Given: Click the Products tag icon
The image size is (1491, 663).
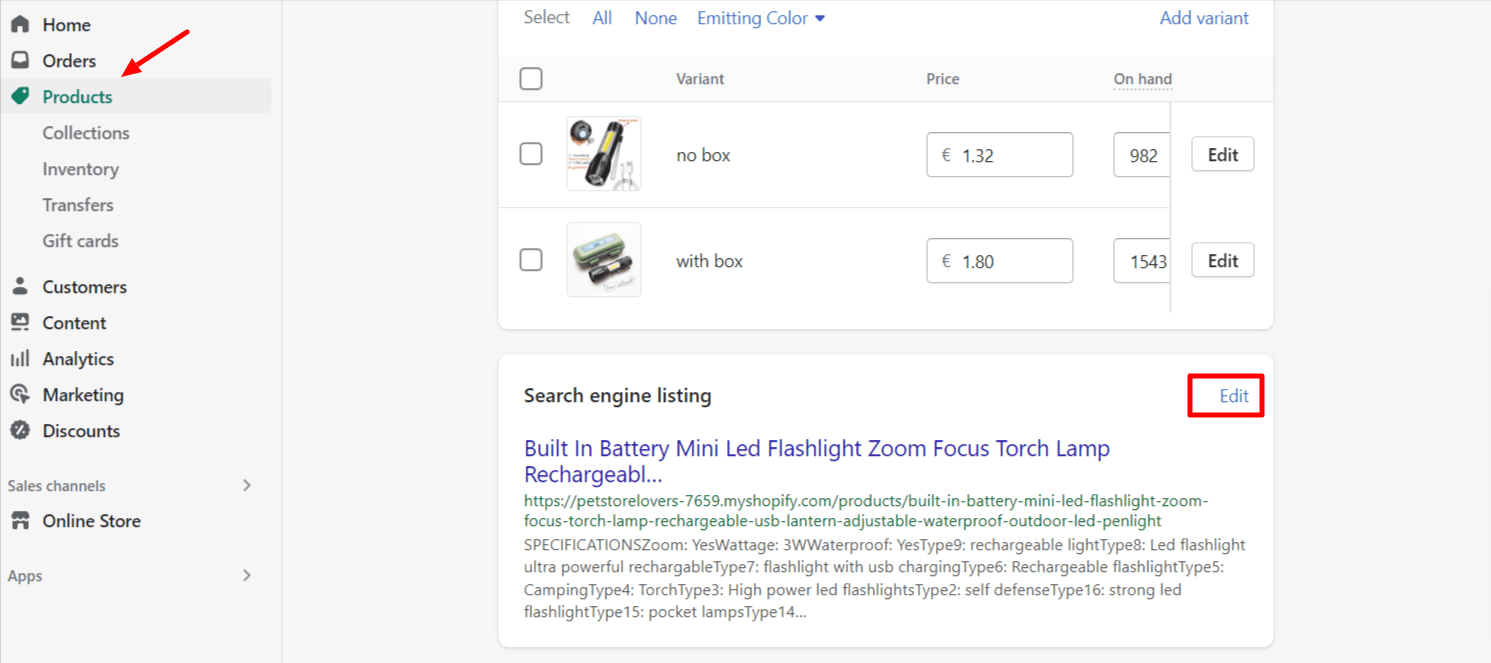Looking at the screenshot, I should pos(20,96).
